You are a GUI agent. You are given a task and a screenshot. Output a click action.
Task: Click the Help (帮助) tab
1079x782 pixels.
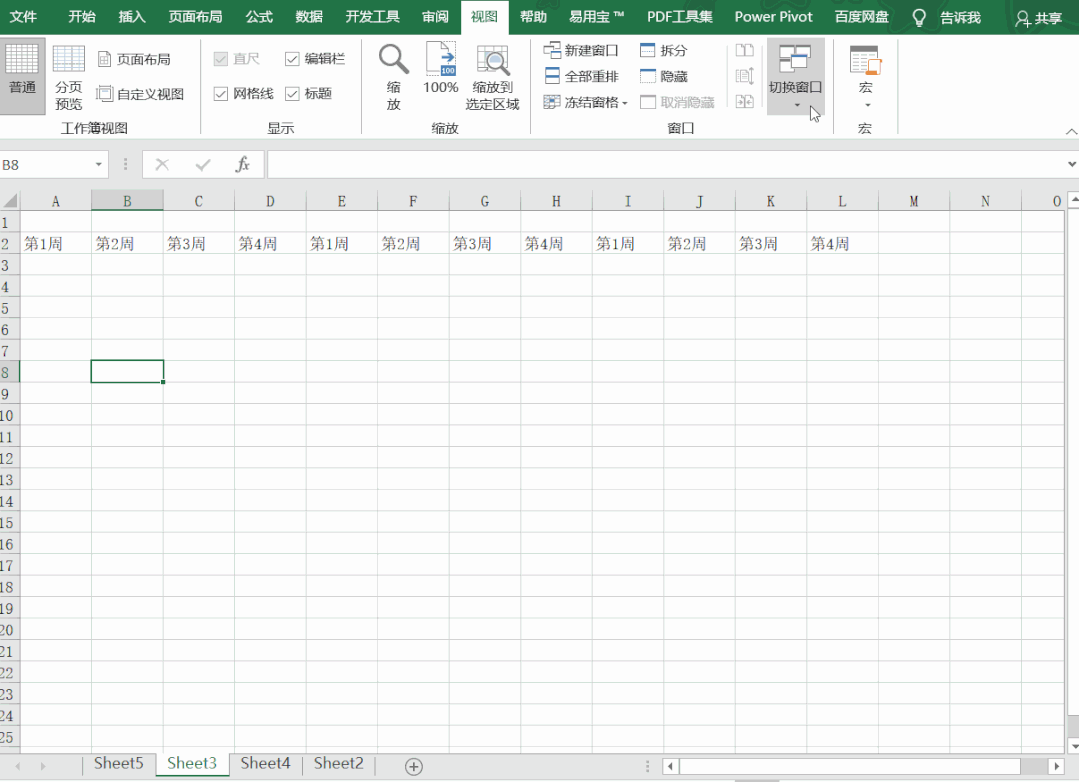tap(533, 17)
